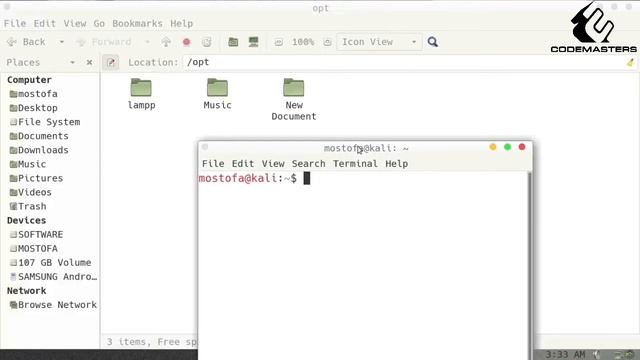Screen dimensions: 640x360
Task: Open Music in the Places sidebar
Action: click(28, 164)
